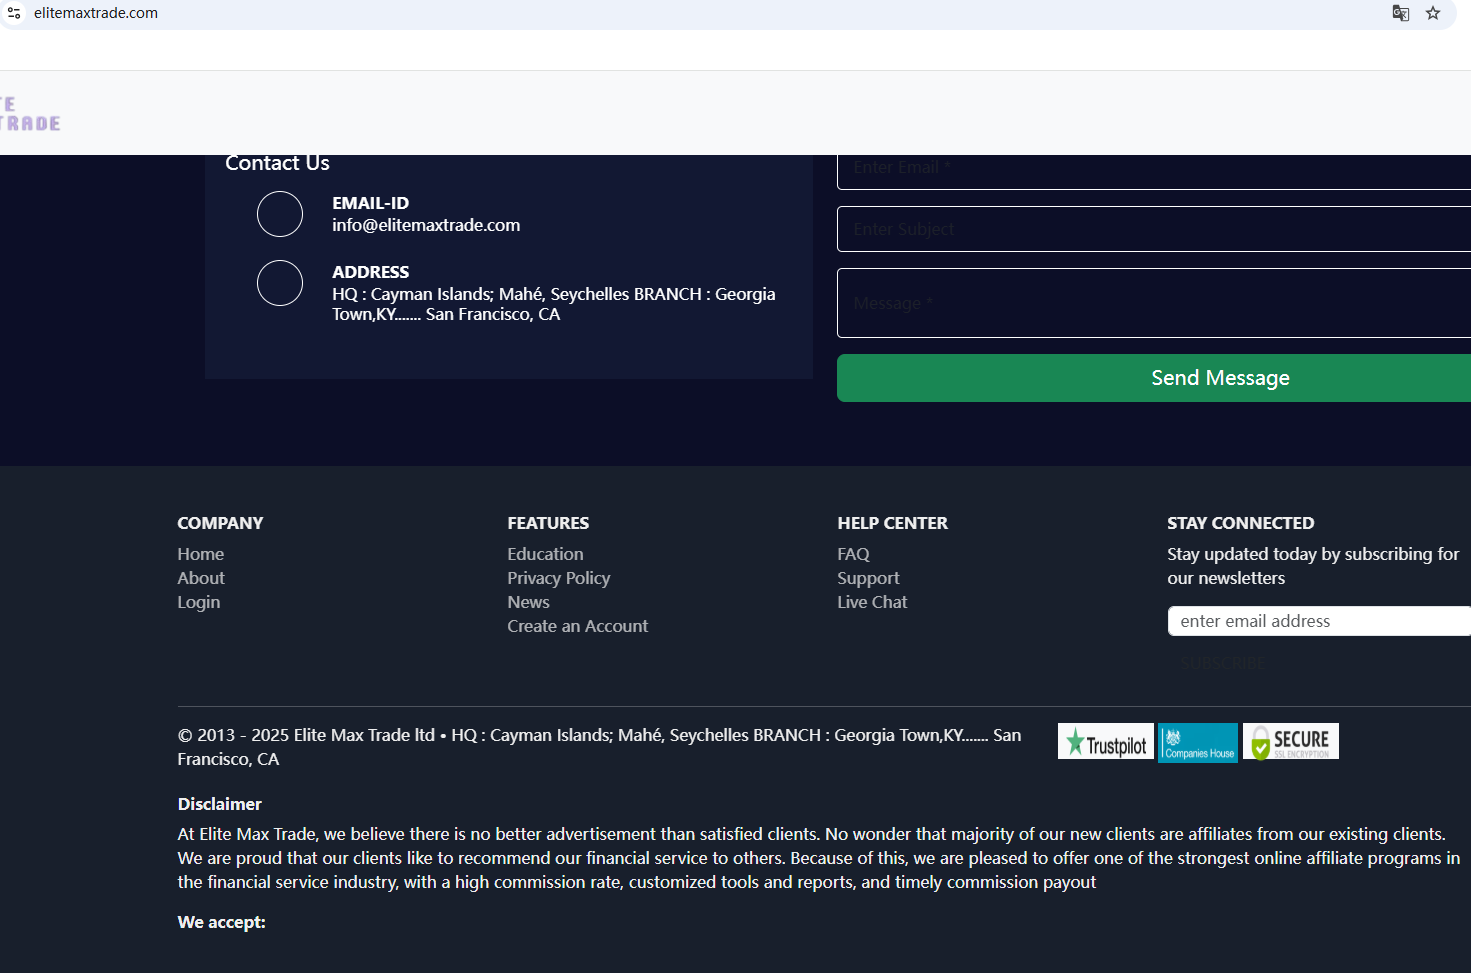
Task: Open Live Chat from Help Center
Action: (872, 602)
